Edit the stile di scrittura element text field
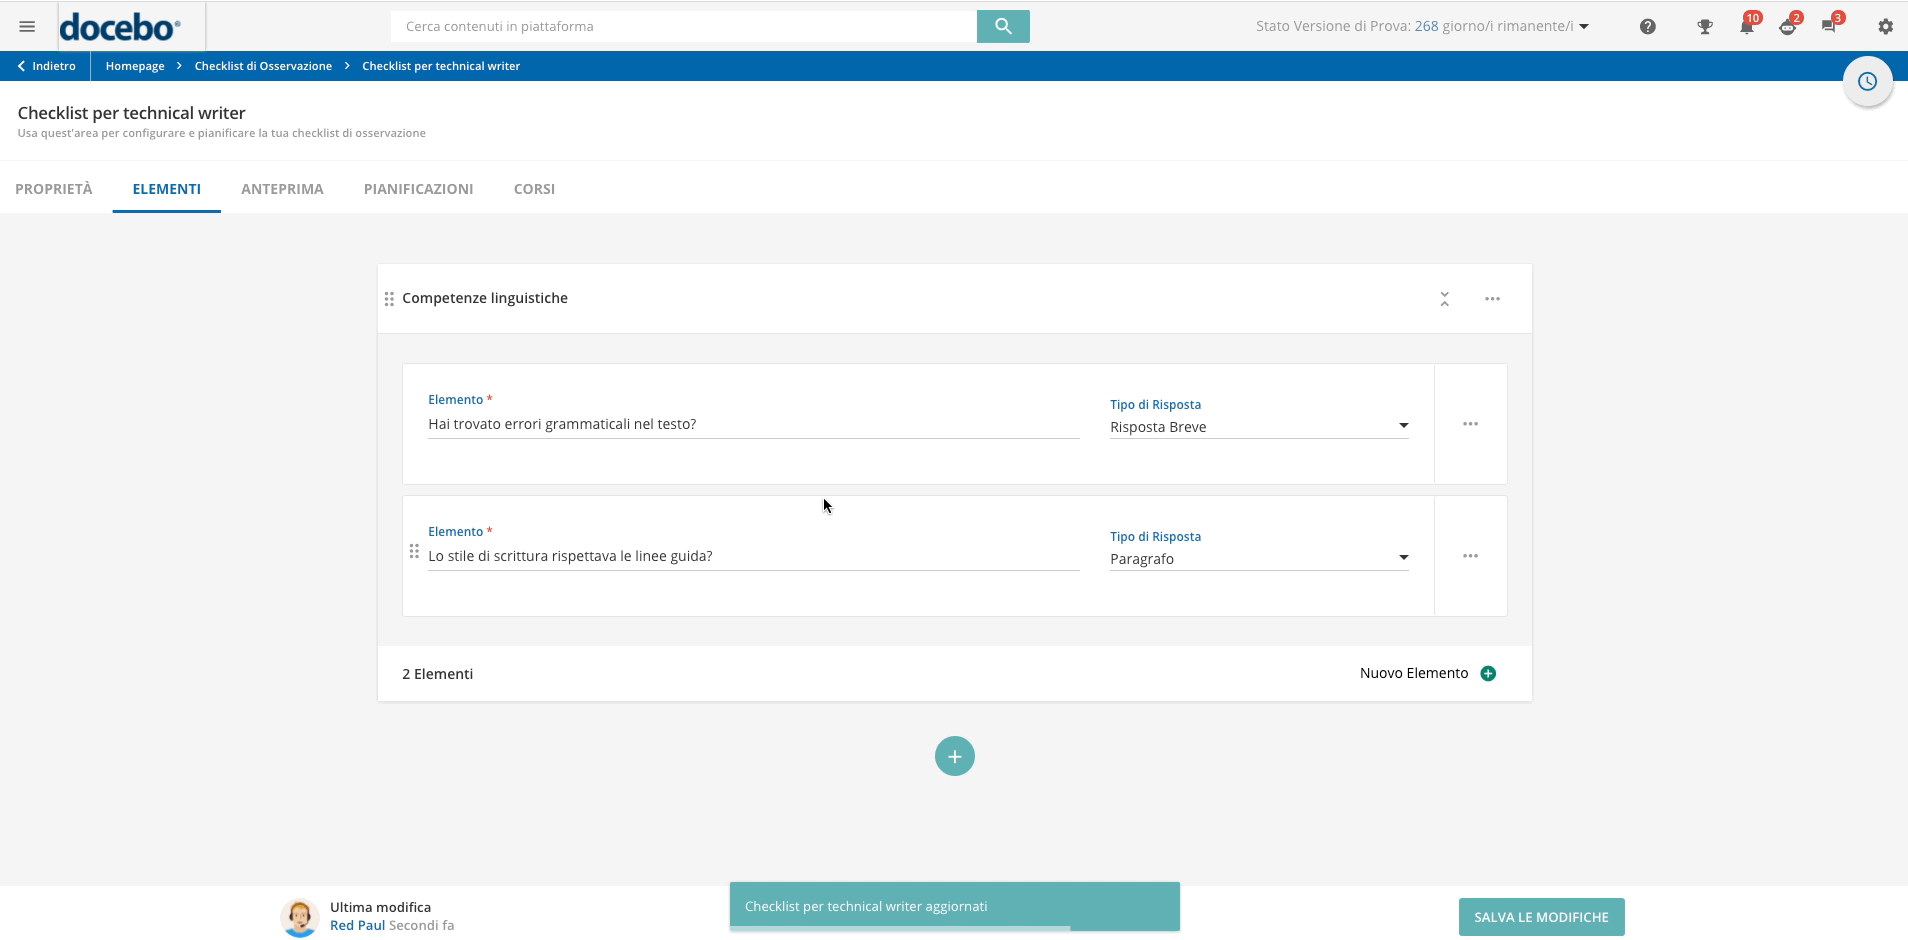Viewport: 1908px width, 940px height. pos(753,556)
